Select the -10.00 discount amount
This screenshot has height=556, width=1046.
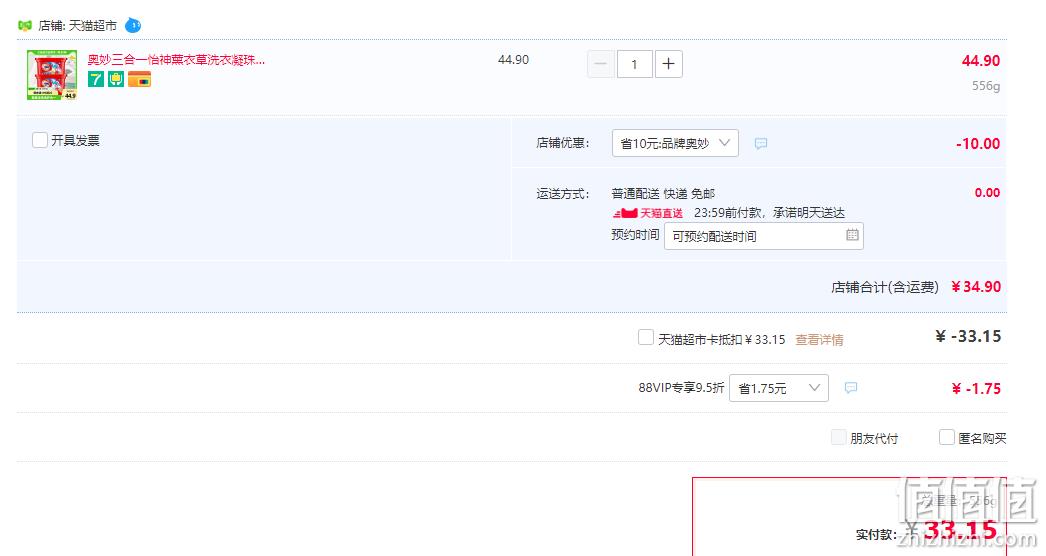point(978,144)
